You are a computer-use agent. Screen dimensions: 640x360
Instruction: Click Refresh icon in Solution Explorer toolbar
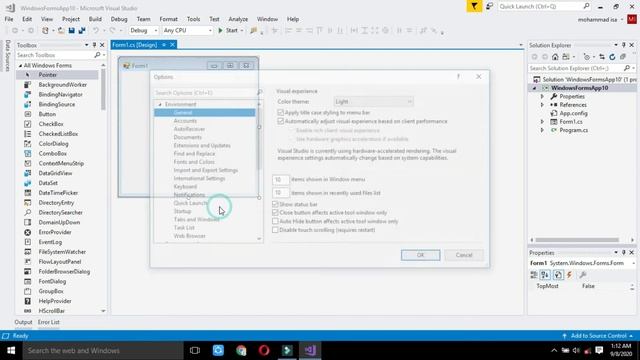[612, 57]
